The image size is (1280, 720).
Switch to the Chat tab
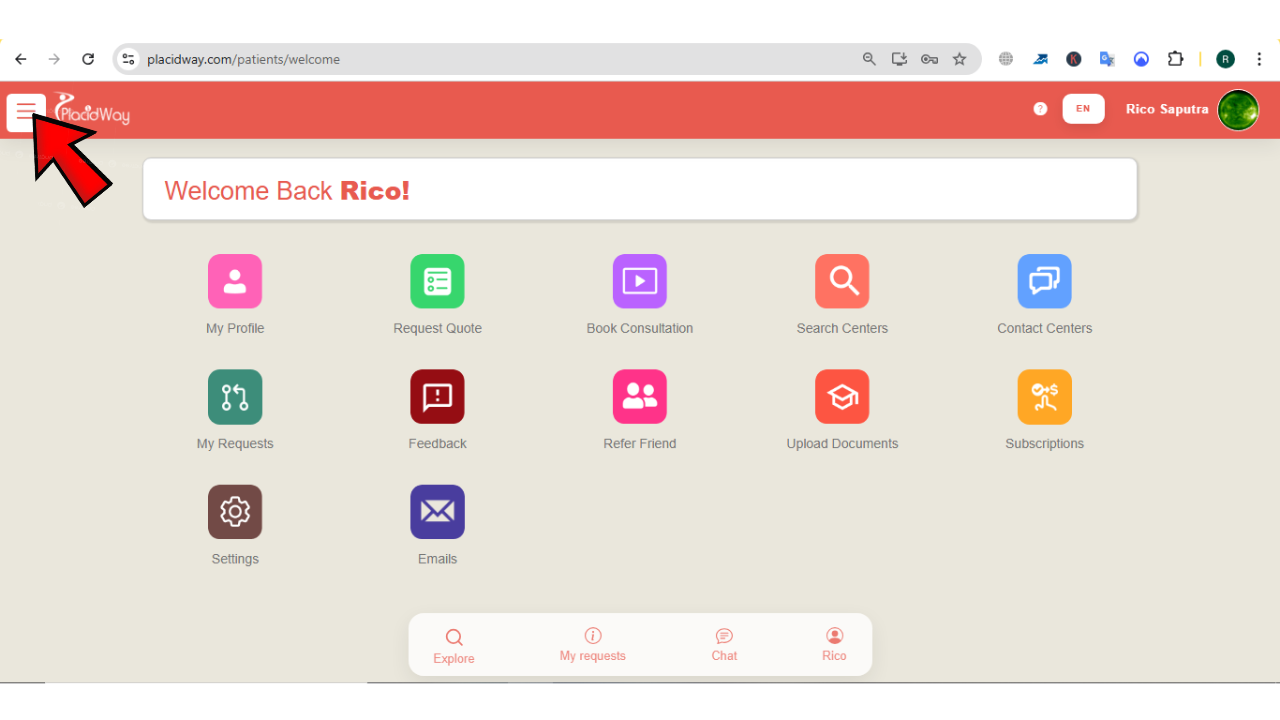724,644
